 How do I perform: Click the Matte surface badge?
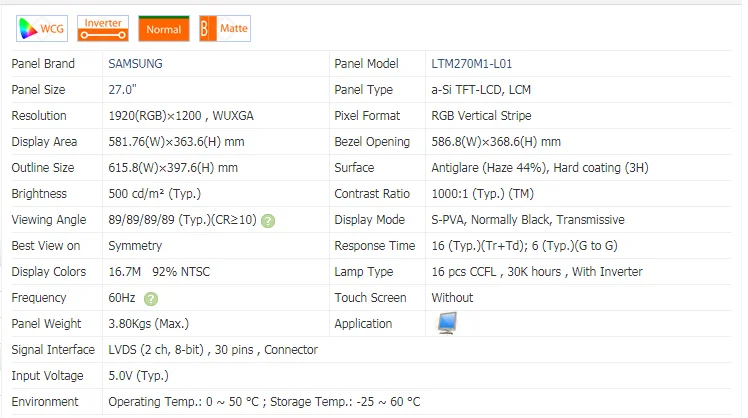point(225,29)
